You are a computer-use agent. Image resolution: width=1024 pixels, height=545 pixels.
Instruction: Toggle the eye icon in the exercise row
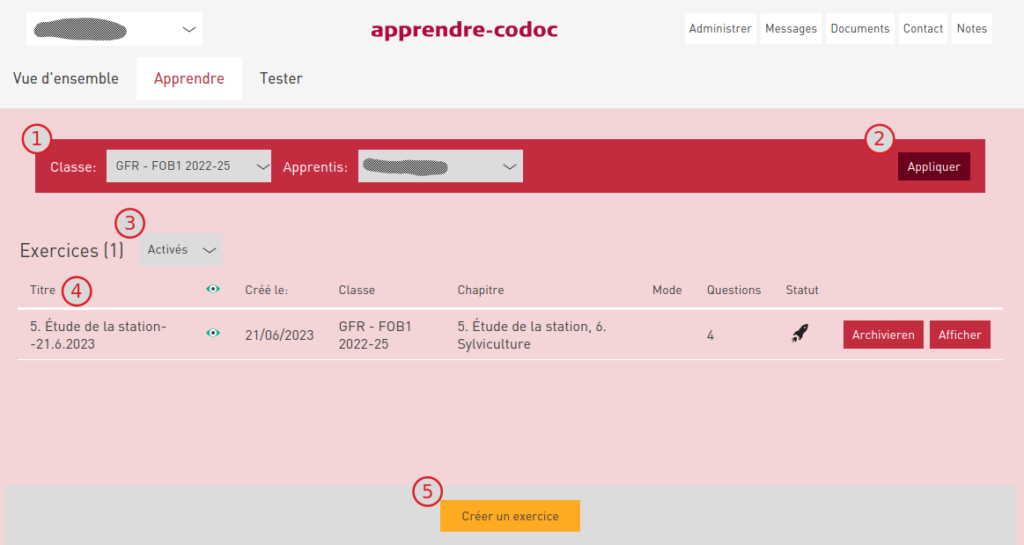point(213,334)
